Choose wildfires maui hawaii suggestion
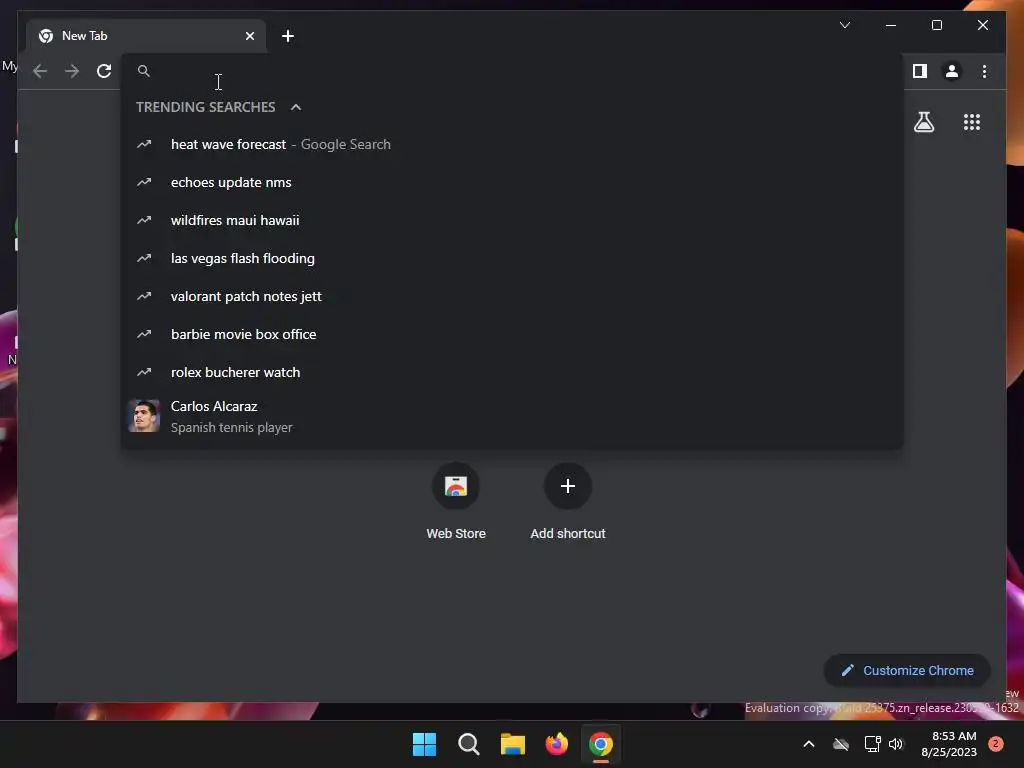 point(512,220)
